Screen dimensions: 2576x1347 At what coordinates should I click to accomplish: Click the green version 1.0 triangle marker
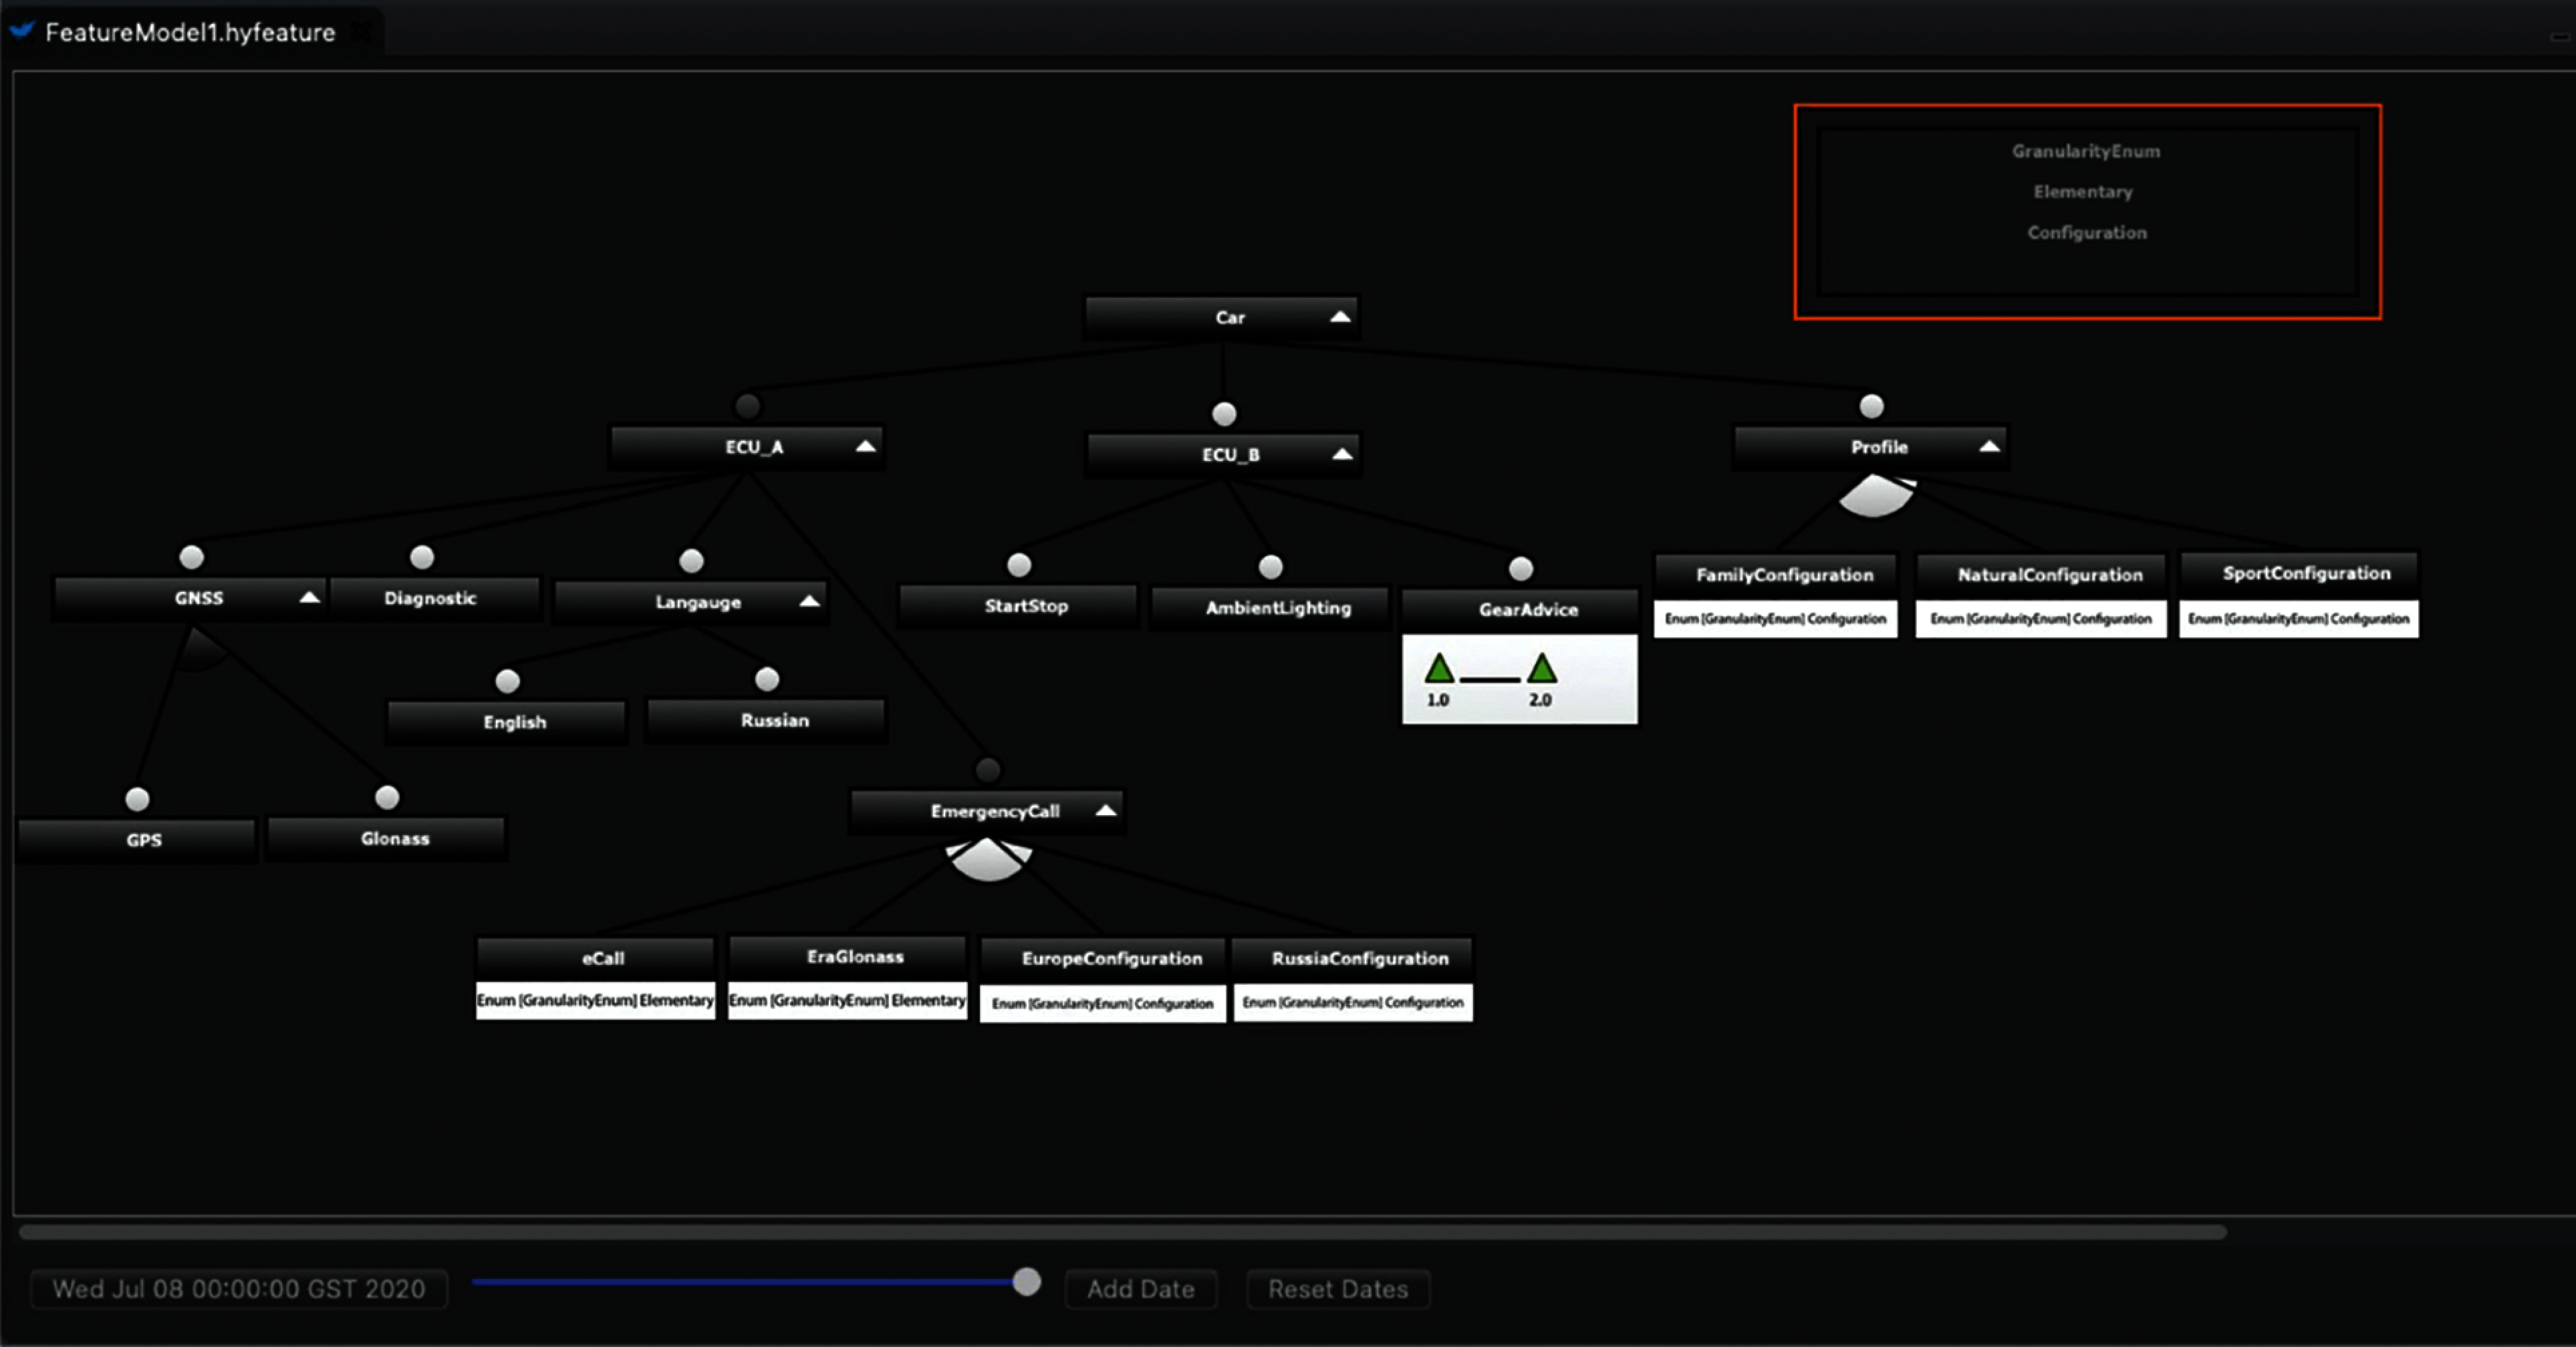click(1439, 668)
